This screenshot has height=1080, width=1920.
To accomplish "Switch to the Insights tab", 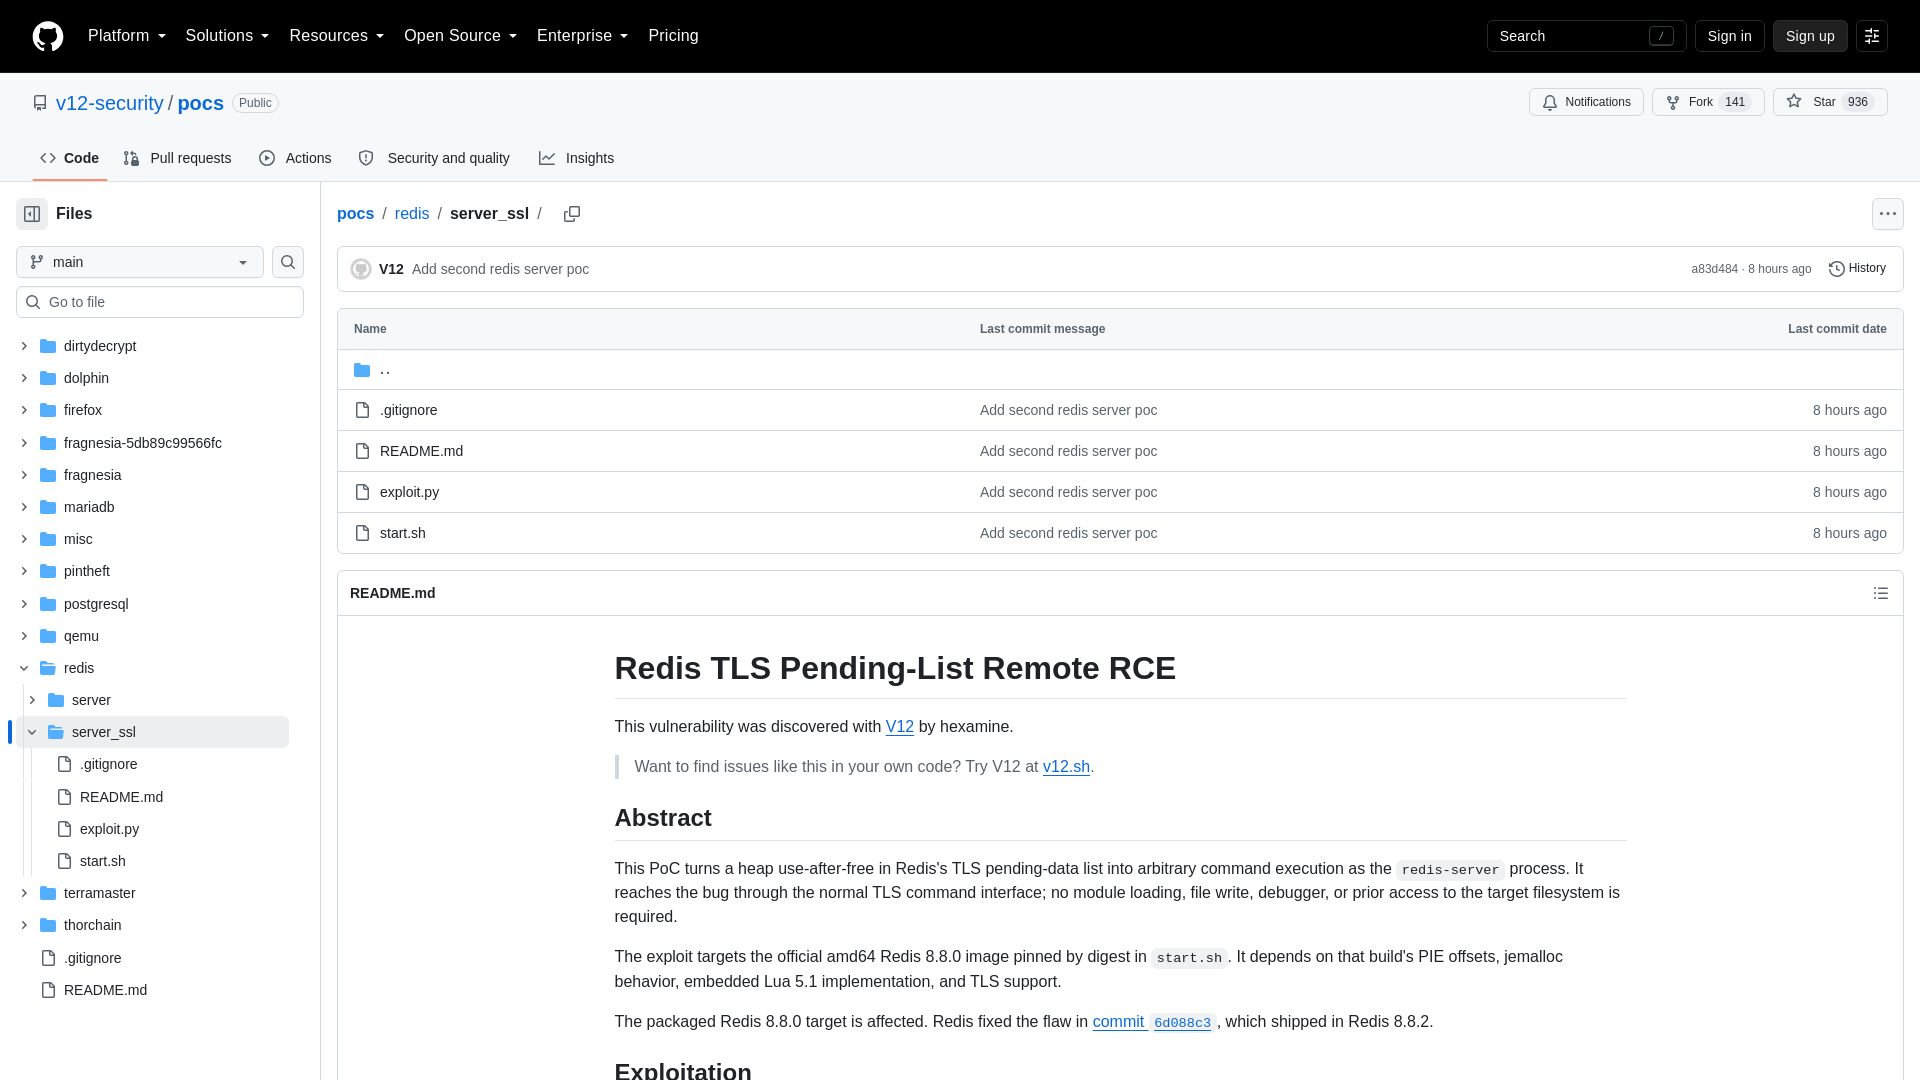I will 576,158.
